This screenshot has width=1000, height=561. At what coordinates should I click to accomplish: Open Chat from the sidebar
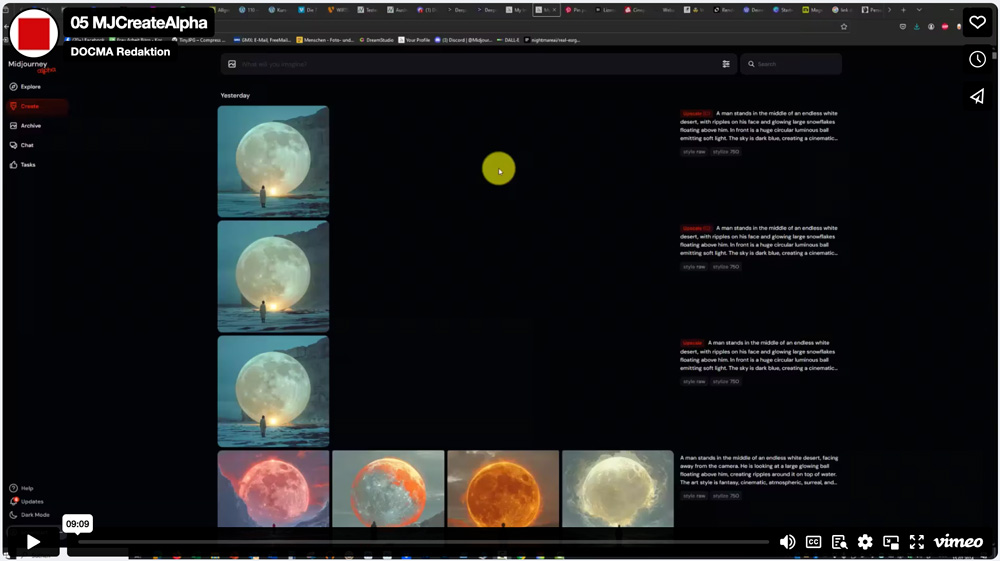click(27, 145)
